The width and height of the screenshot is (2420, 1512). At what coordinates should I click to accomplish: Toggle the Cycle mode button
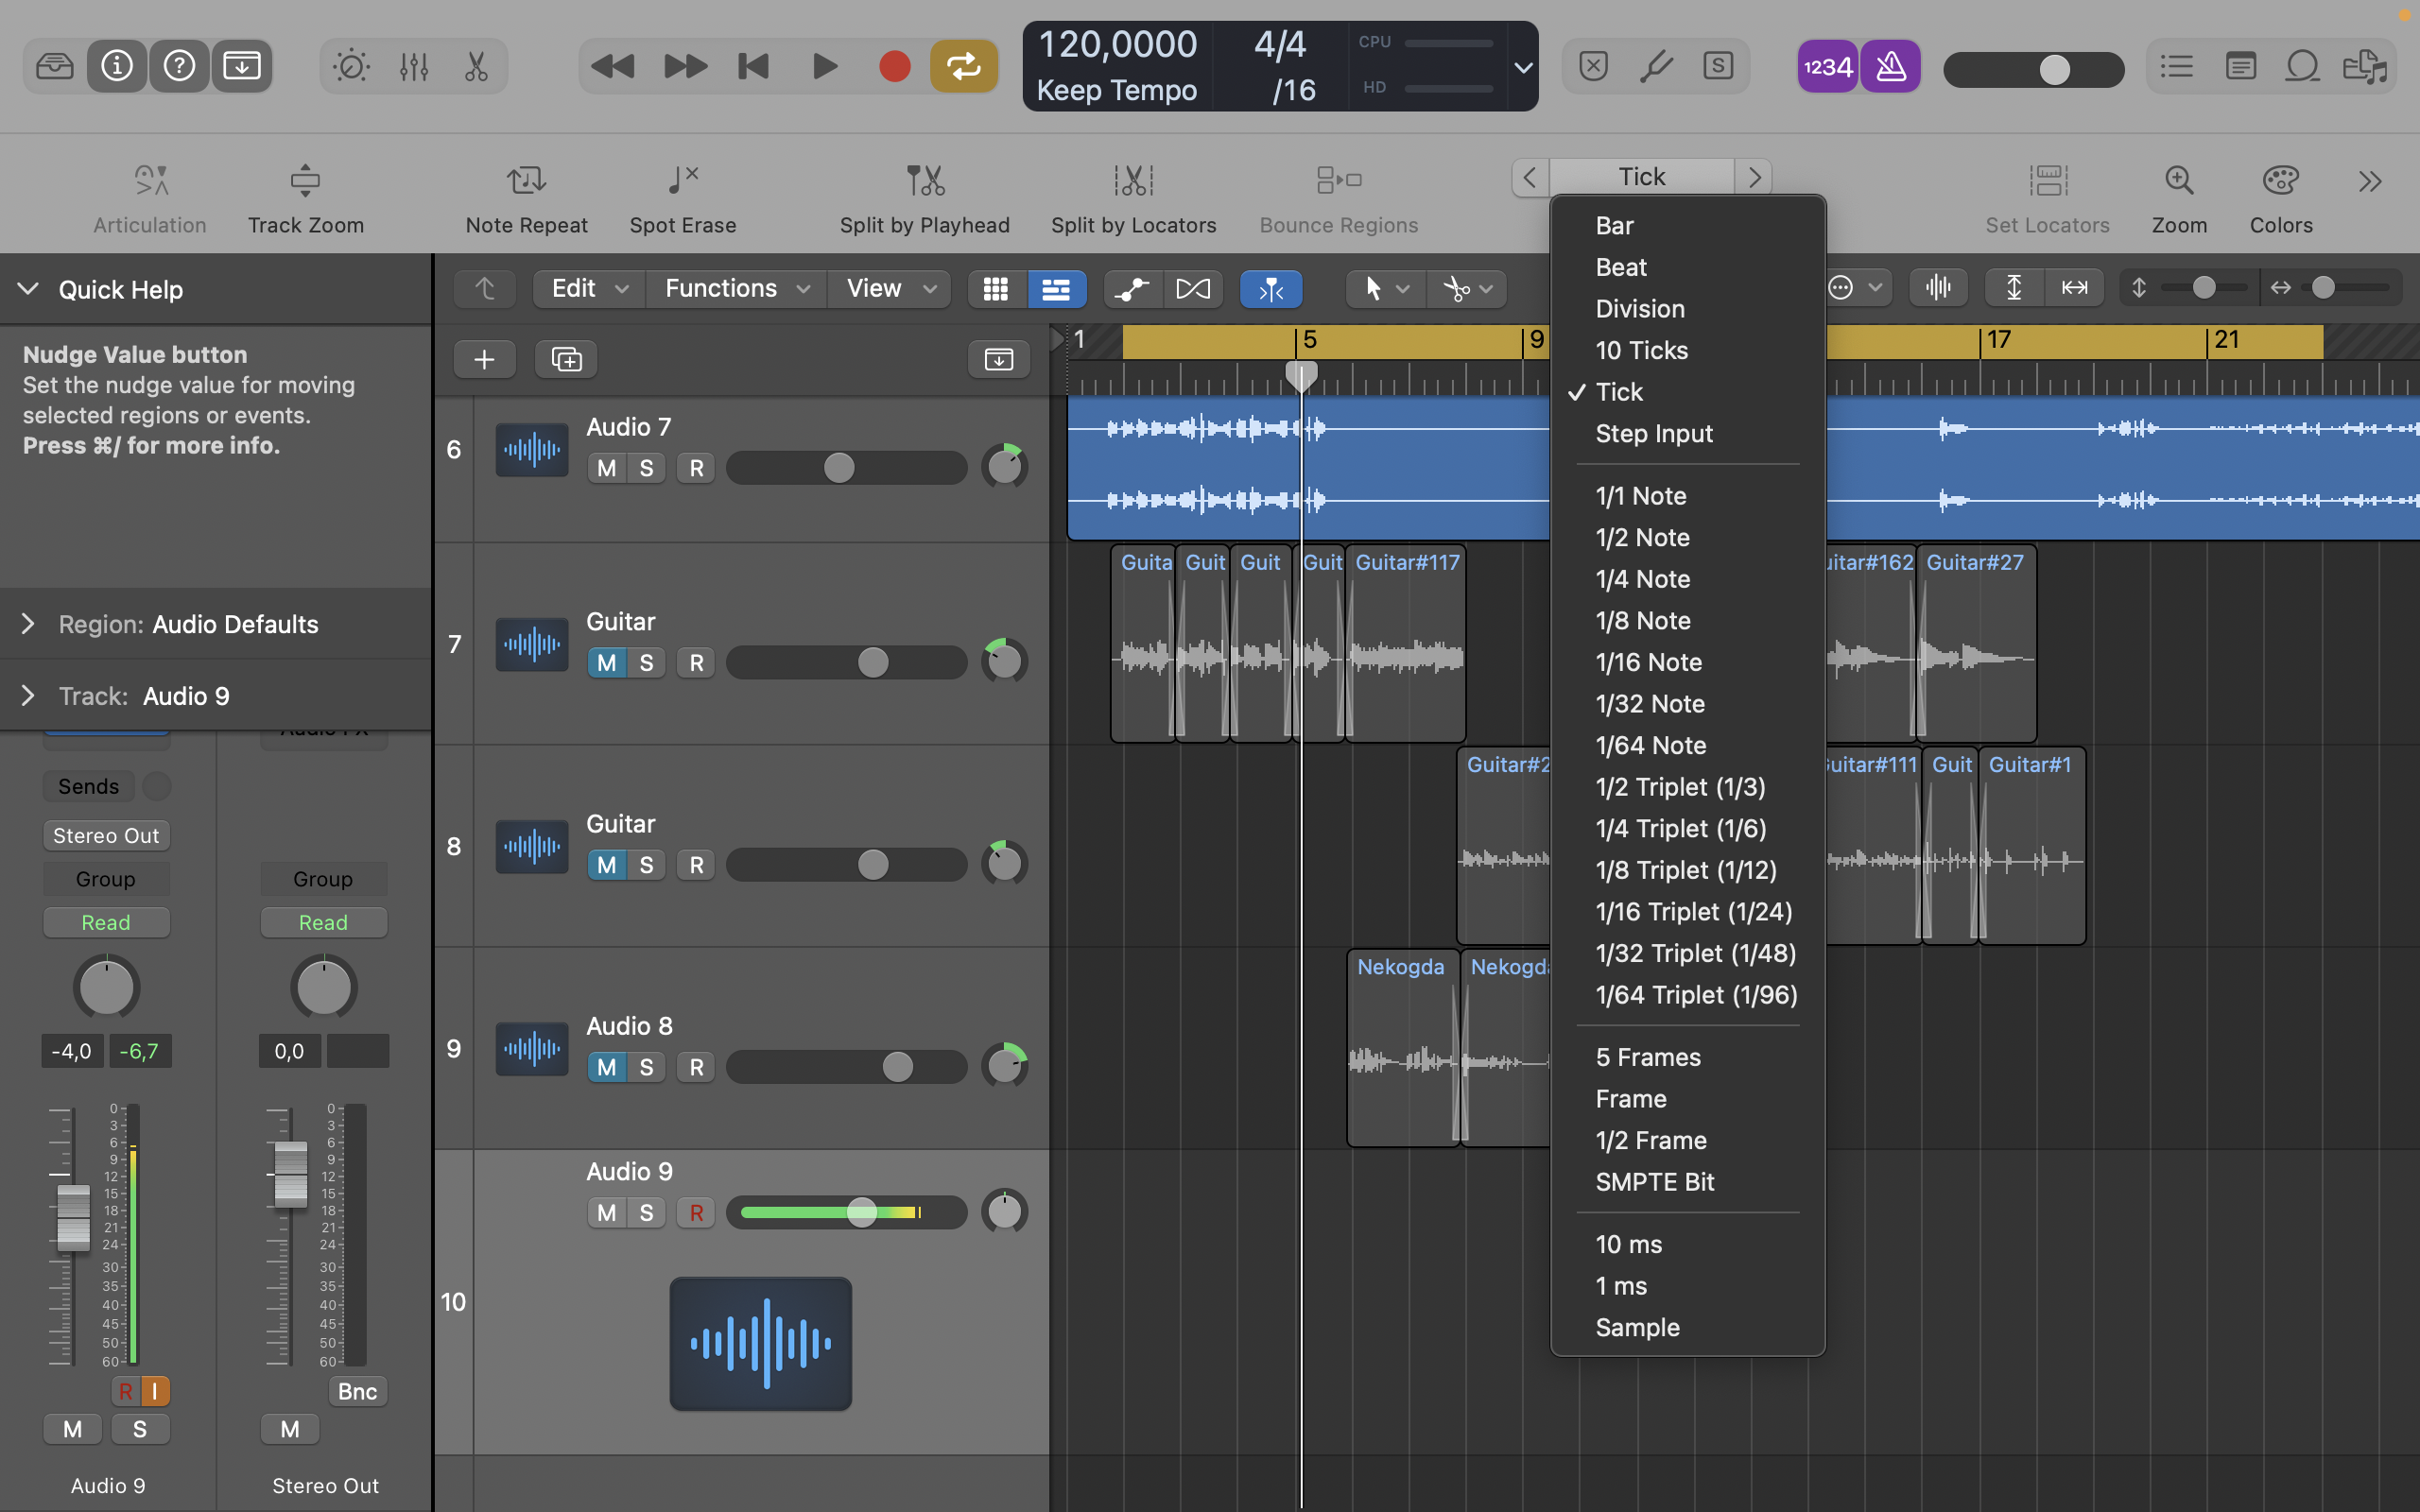pyautogui.click(x=963, y=67)
